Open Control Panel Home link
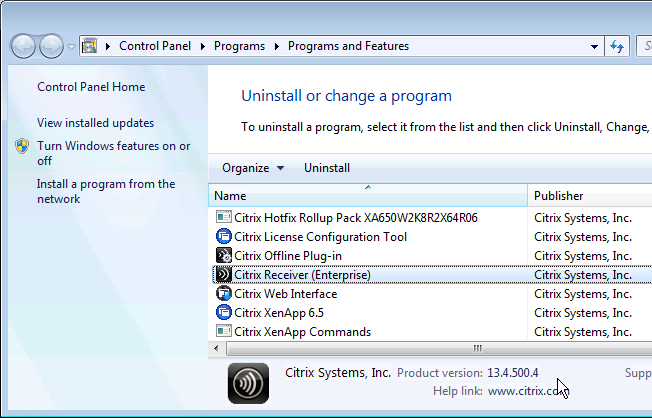The height and width of the screenshot is (418, 652). [x=91, y=87]
